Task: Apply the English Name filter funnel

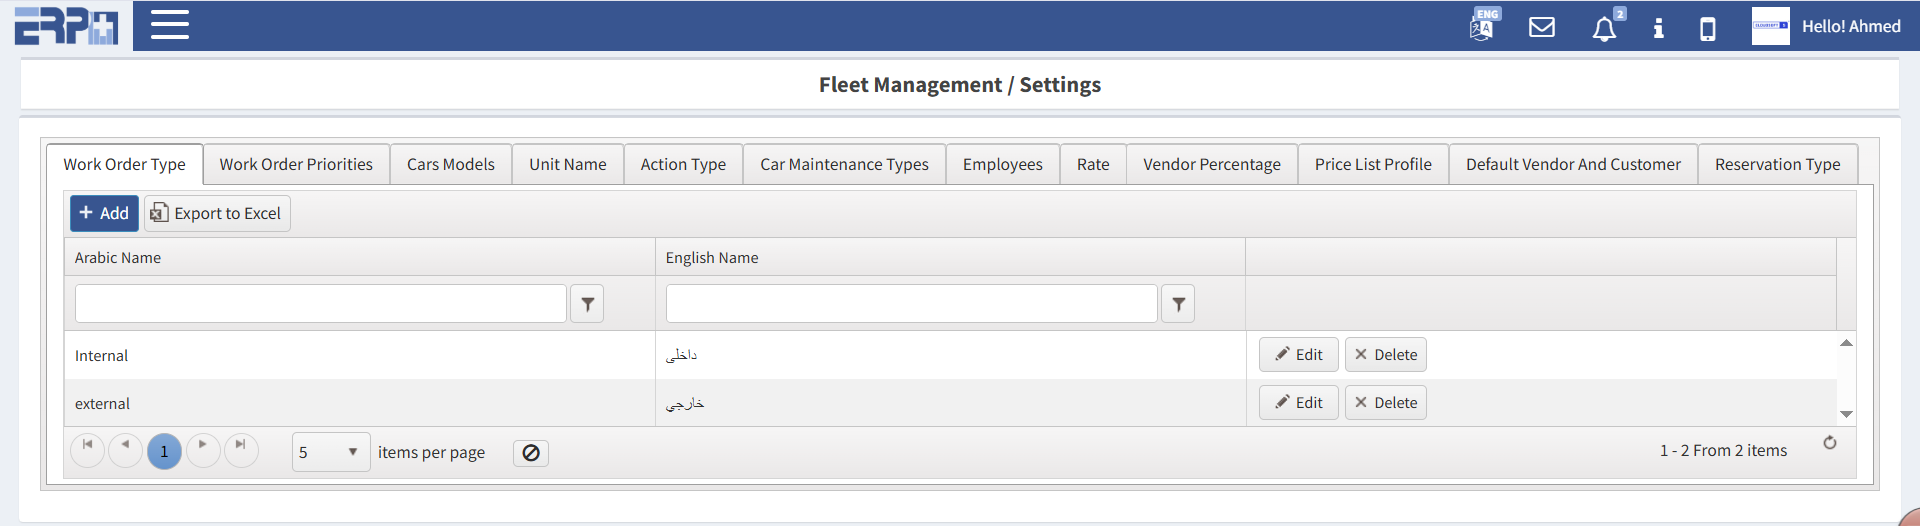Action: pos(1178,304)
